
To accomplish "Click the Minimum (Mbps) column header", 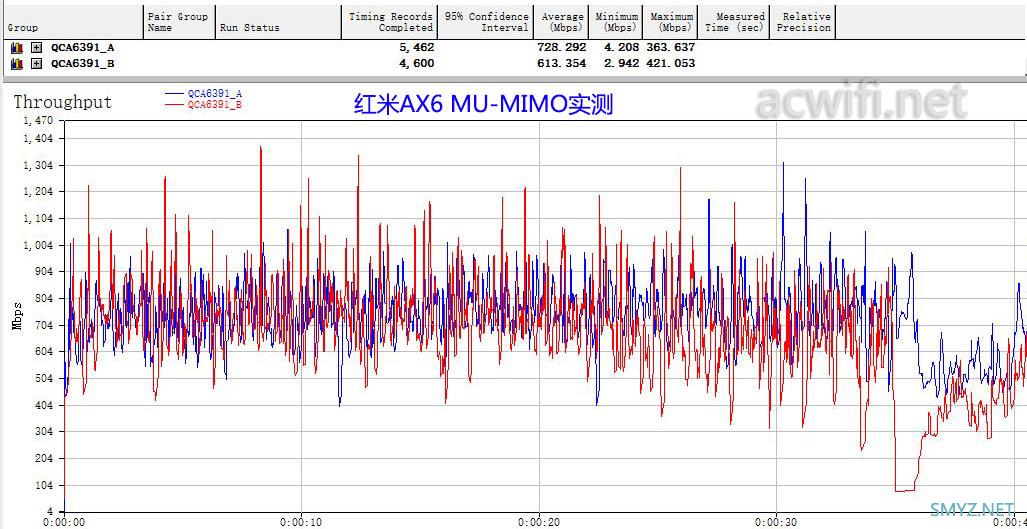I will (617, 22).
